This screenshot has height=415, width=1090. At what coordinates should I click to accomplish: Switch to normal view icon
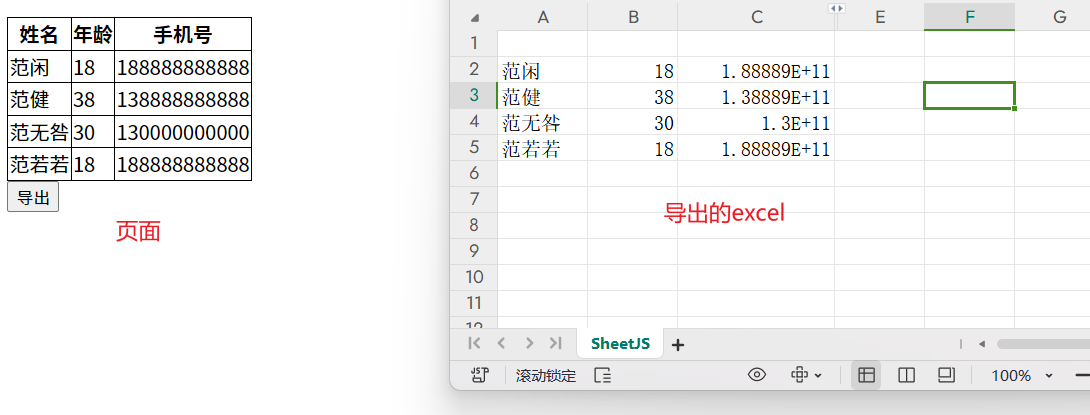pyautogui.click(x=867, y=375)
